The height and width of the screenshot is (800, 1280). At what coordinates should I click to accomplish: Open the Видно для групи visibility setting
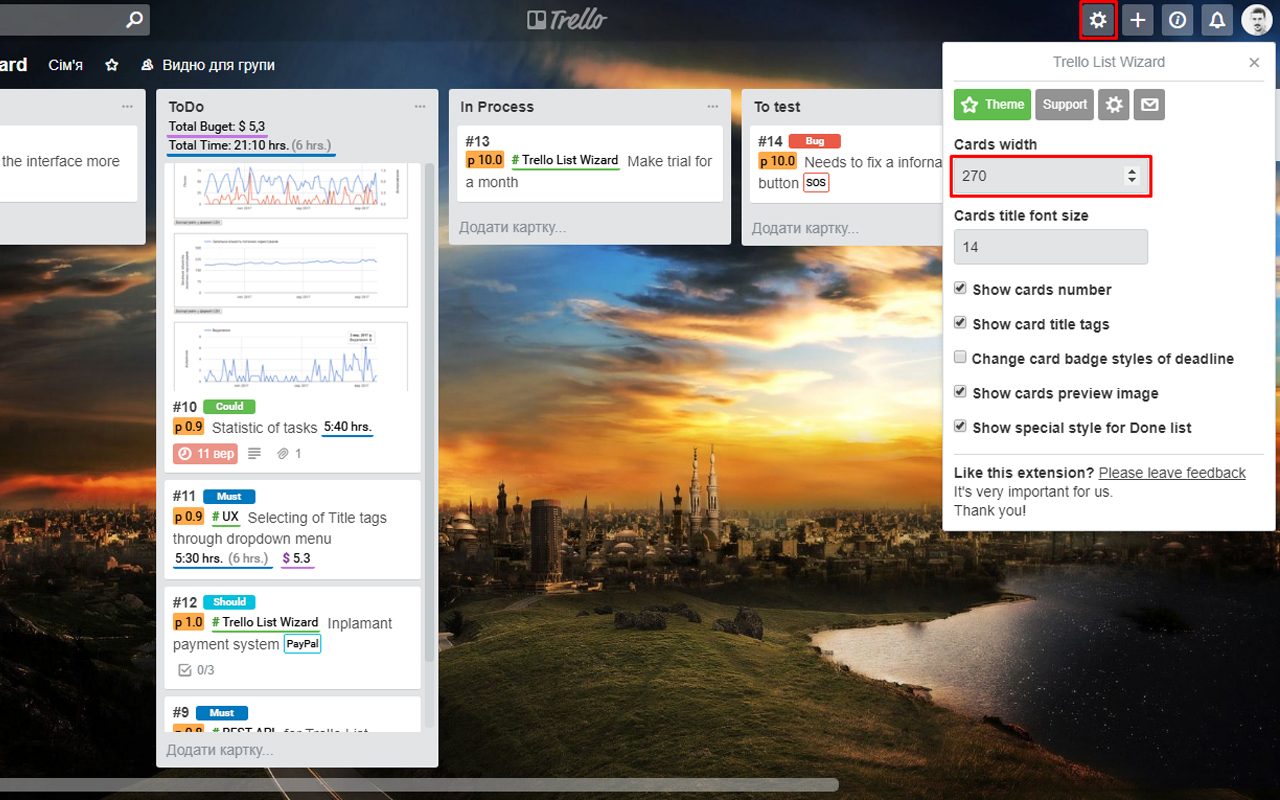click(x=208, y=65)
